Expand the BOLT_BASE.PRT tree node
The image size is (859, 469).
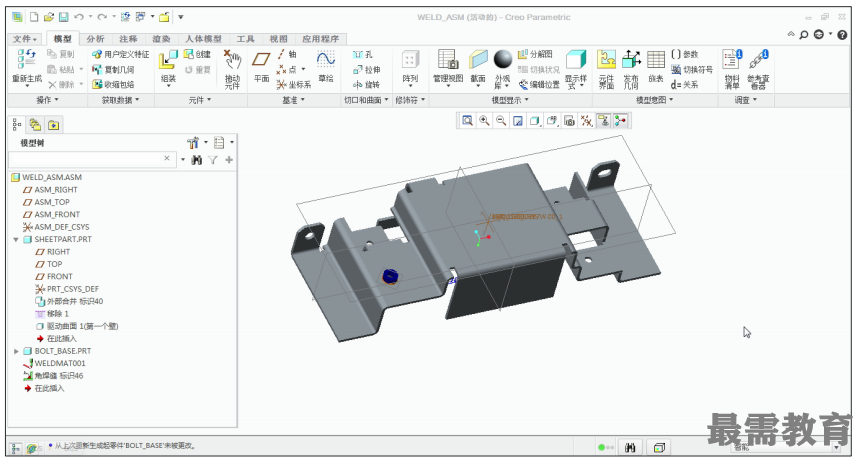point(16,351)
